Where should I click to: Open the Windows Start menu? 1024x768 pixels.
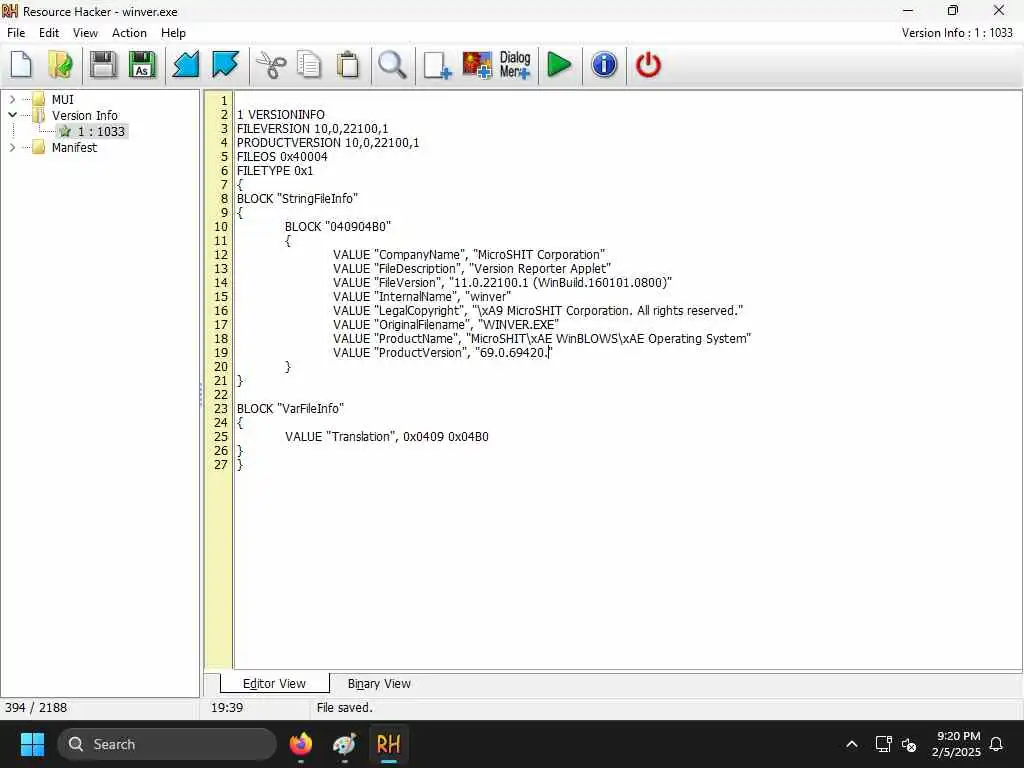point(32,744)
